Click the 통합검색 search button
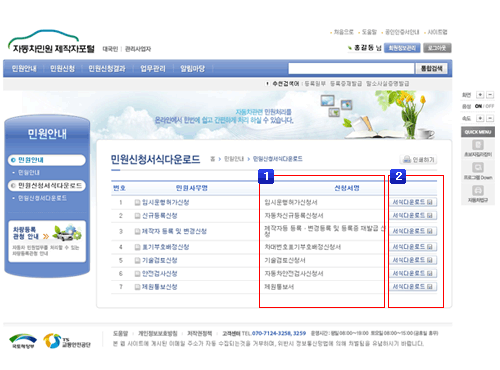Screen dimensions: 500x370 click(431, 69)
